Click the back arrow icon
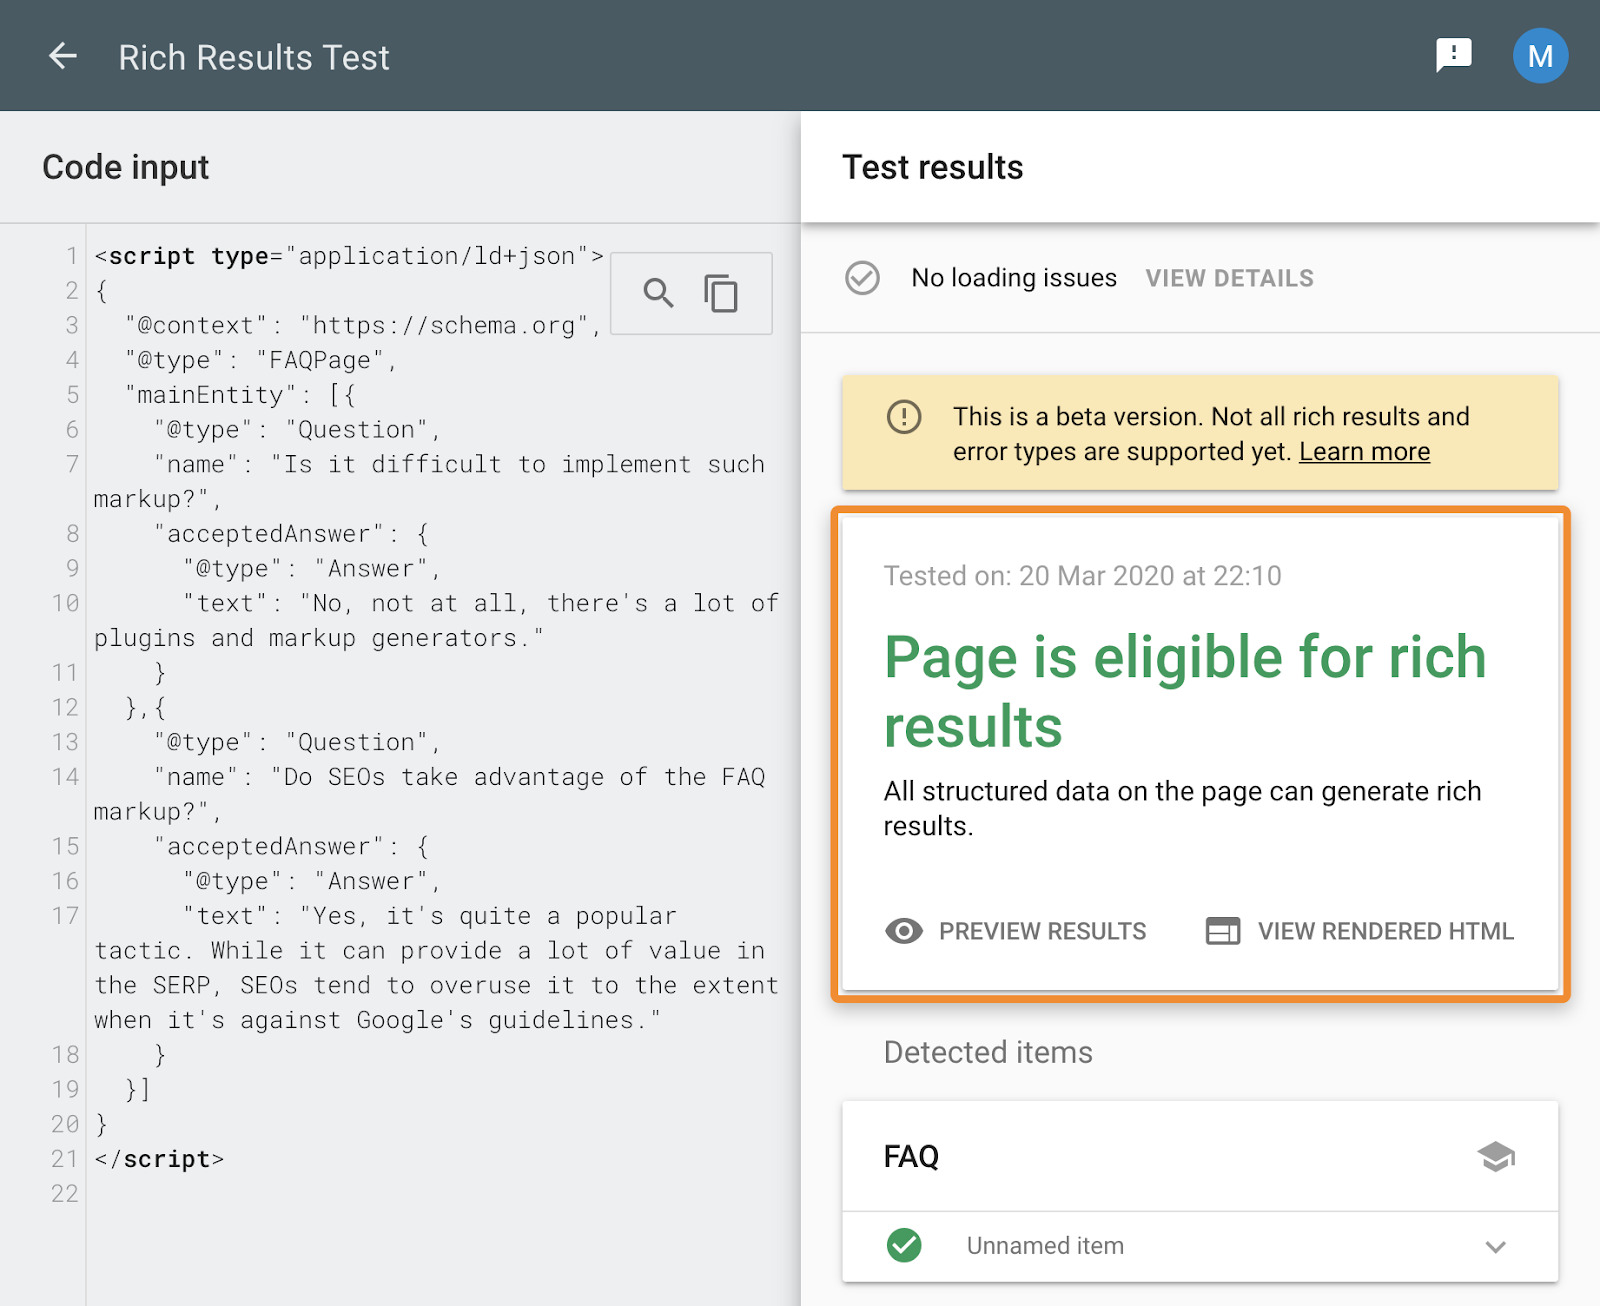This screenshot has height=1306, width=1600. point(63,56)
